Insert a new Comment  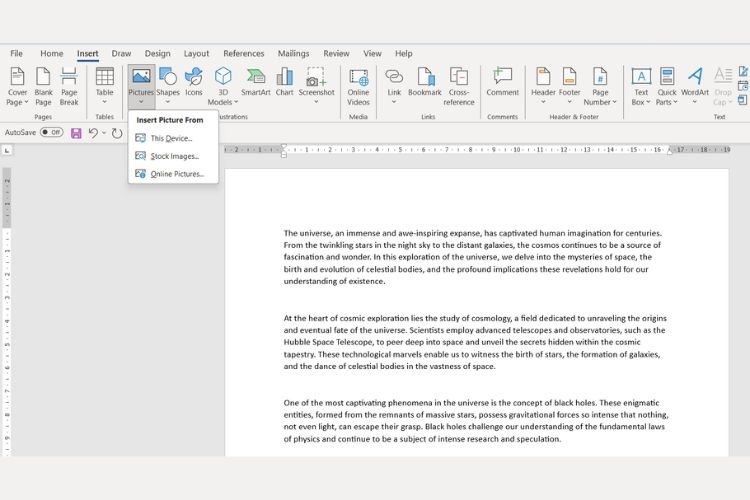coord(503,82)
